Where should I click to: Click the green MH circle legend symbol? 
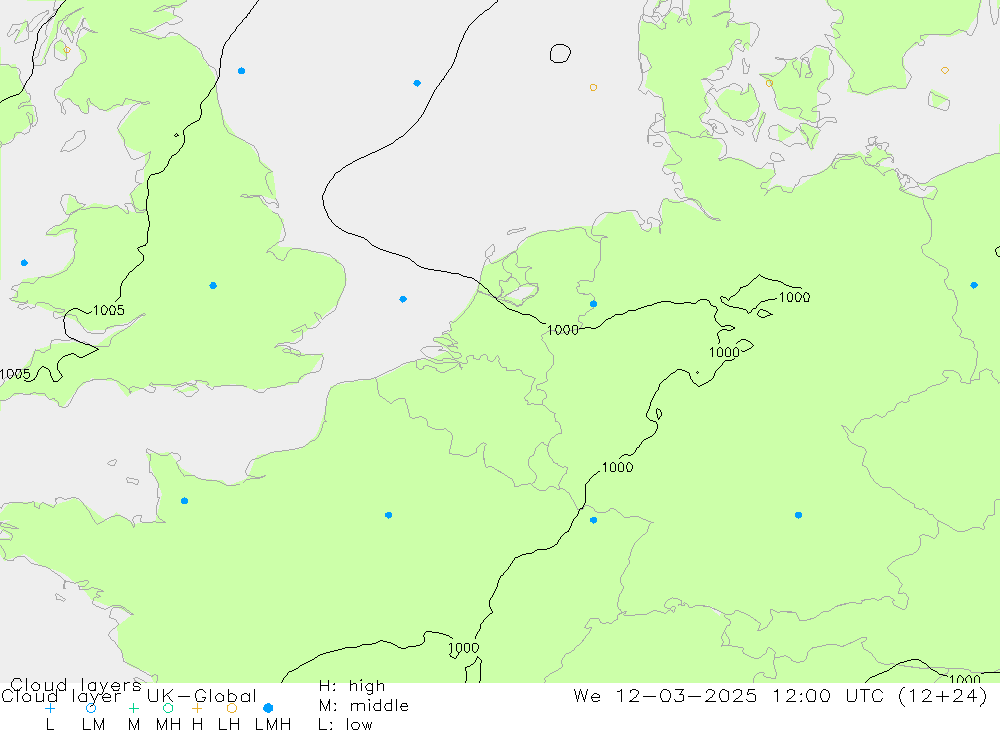click(x=168, y=708)
